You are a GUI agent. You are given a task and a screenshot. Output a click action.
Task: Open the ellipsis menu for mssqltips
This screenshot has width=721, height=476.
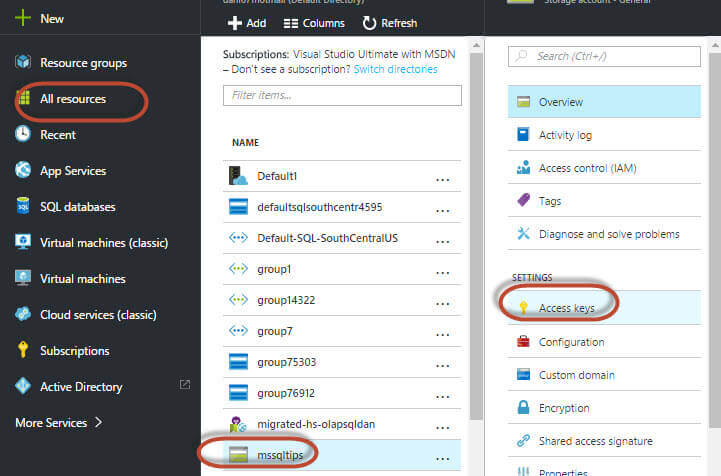click(442, 459)
